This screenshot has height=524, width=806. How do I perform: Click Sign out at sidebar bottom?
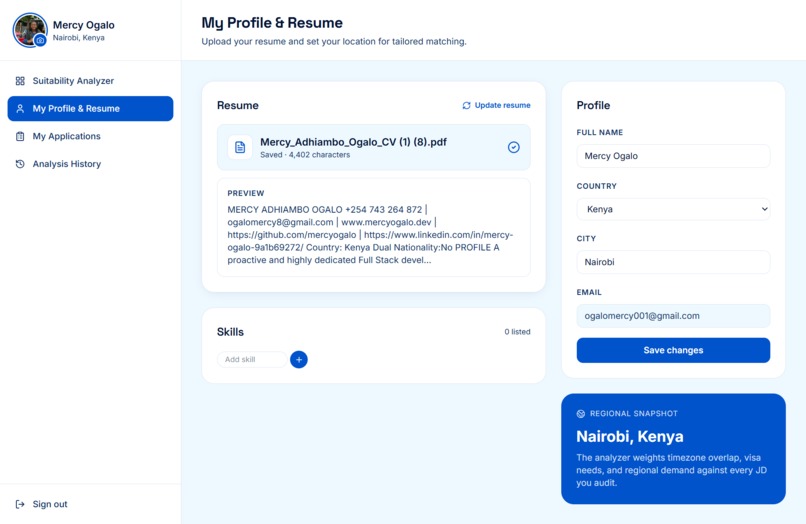pyautogui.click(x=90, y=504)
